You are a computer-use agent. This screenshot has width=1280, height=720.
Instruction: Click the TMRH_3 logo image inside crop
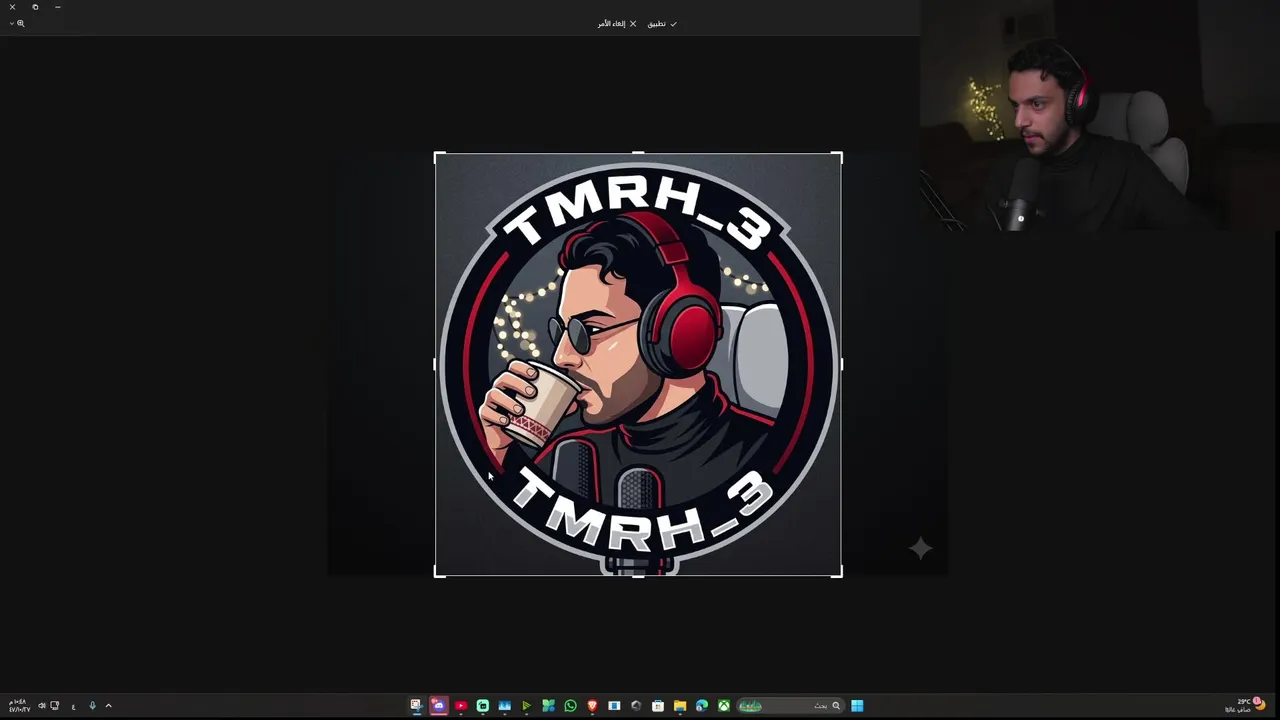pyautogui.click(x=638, y=364)
